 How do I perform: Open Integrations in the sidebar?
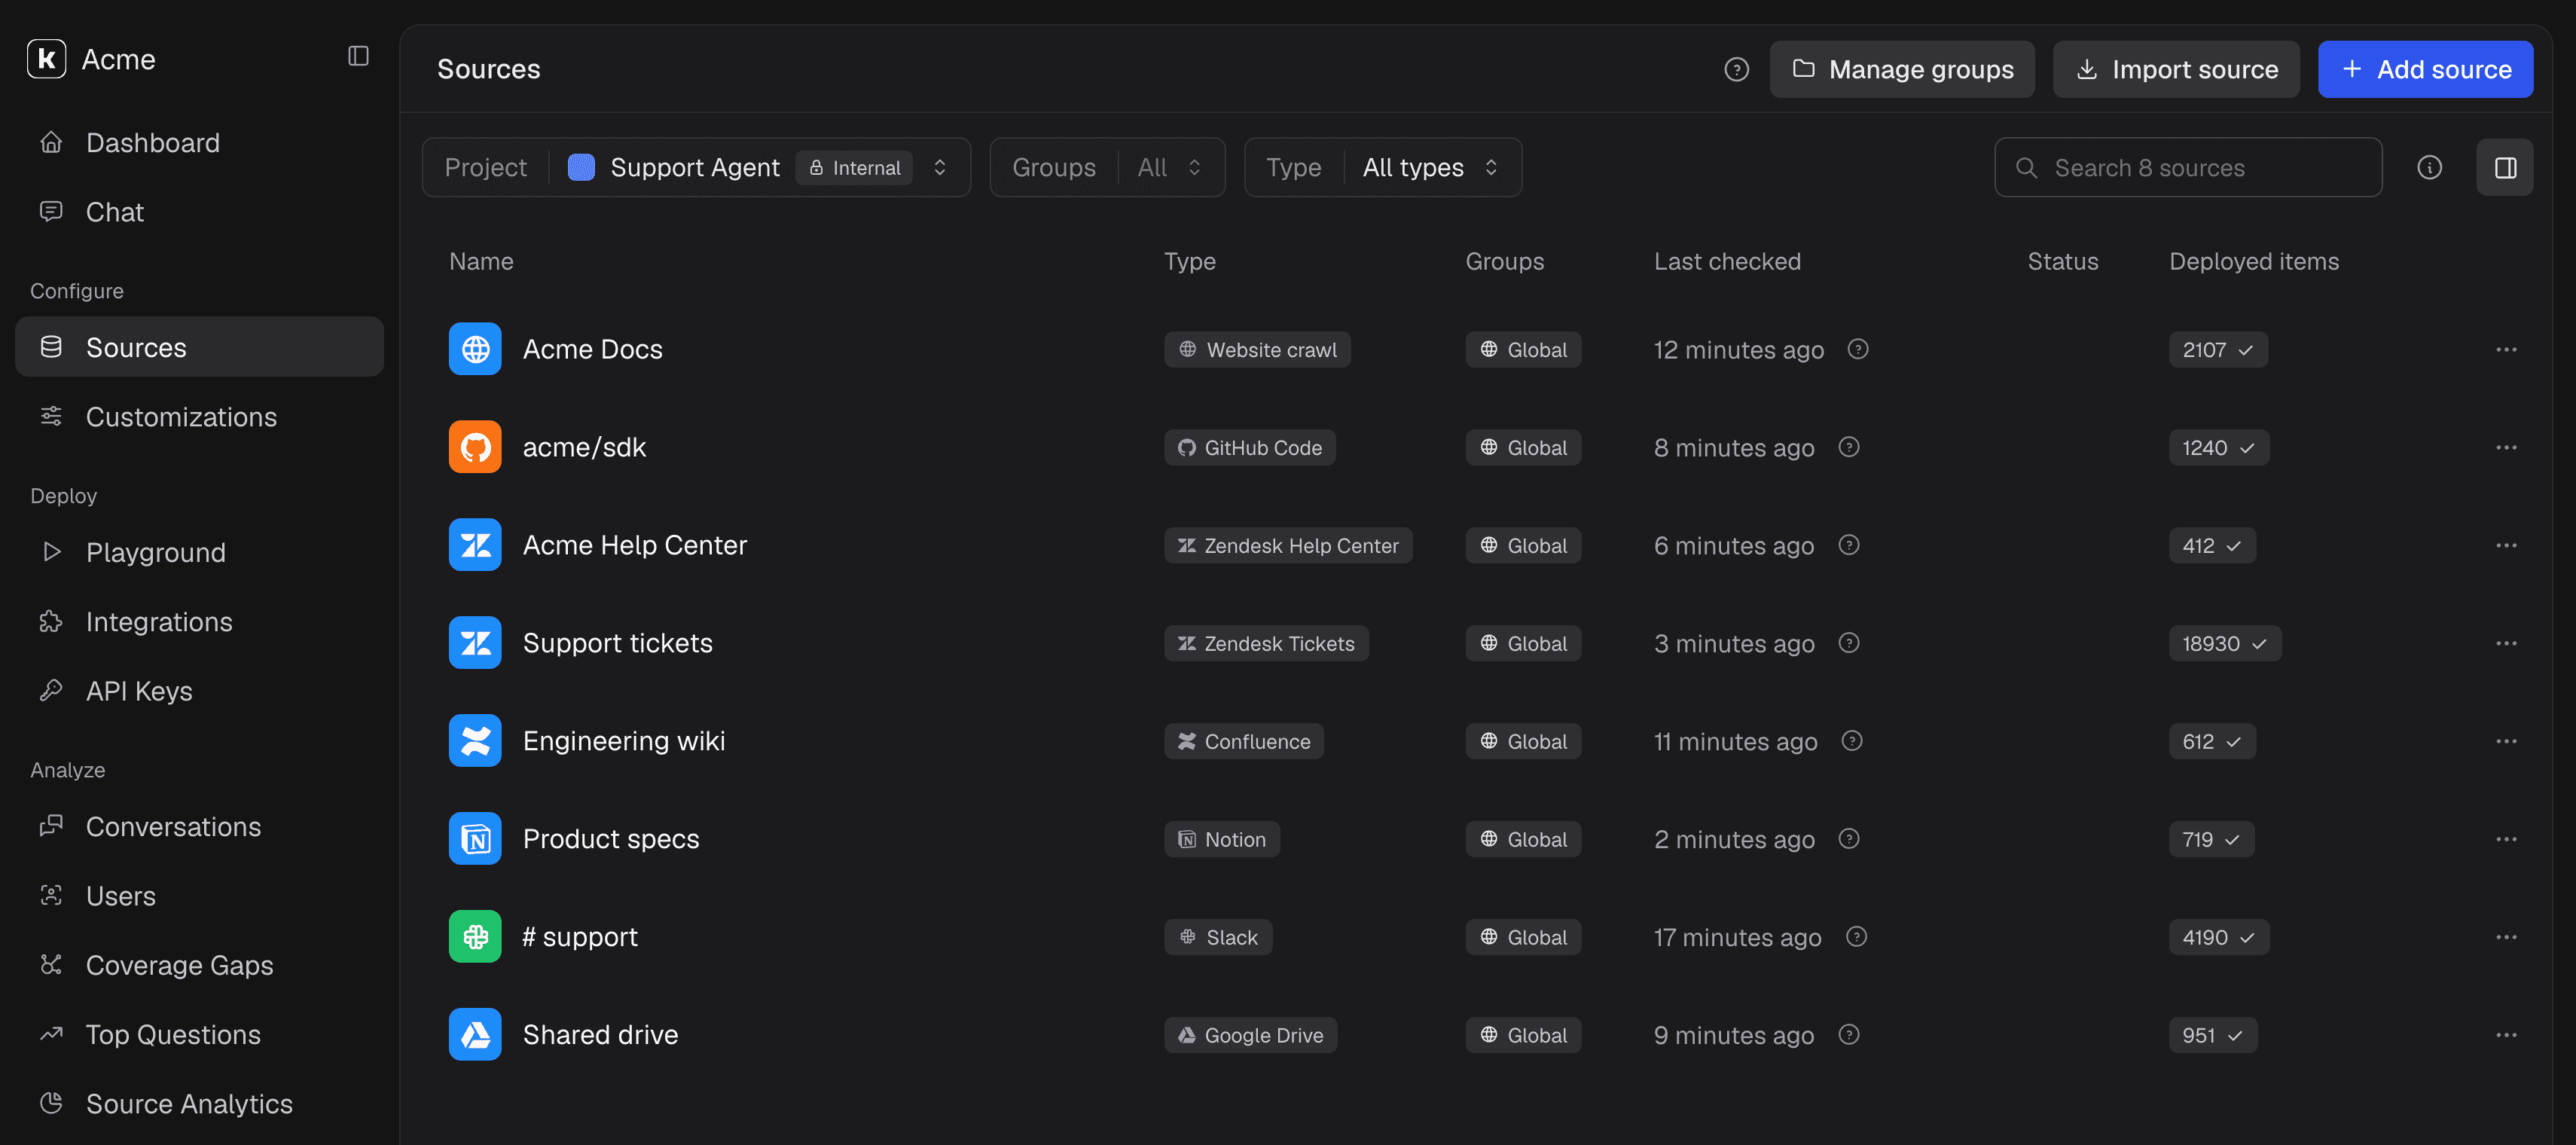click(x=199, y=622)
